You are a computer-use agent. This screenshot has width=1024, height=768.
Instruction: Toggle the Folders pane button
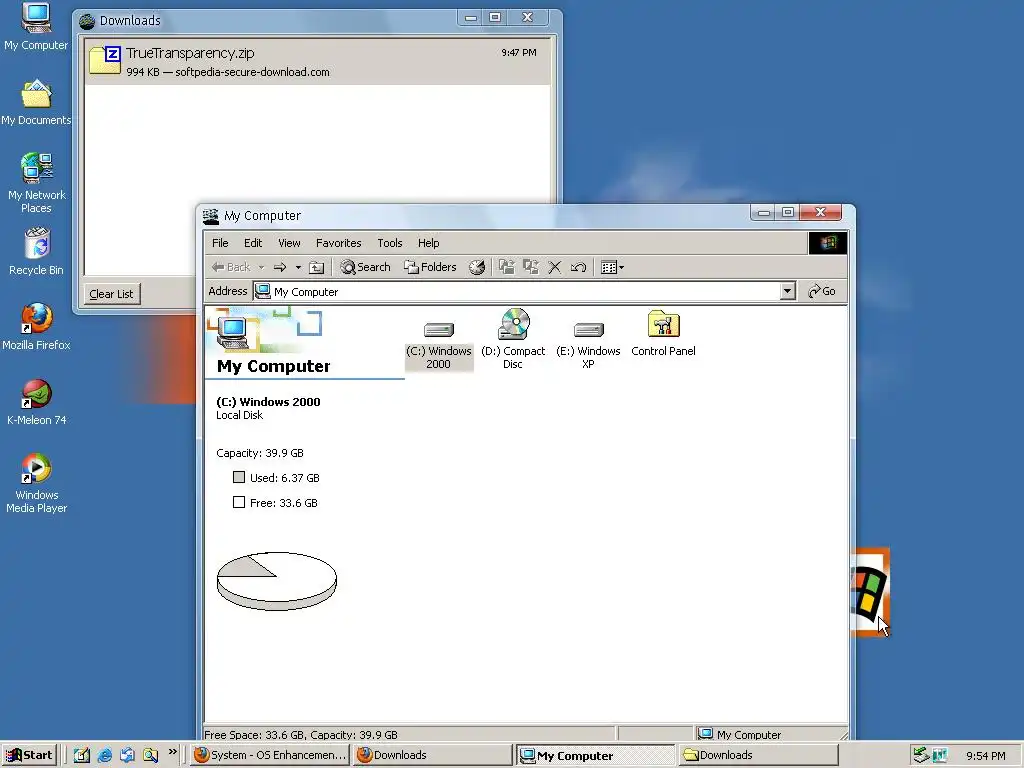click(x=430, y=267)
